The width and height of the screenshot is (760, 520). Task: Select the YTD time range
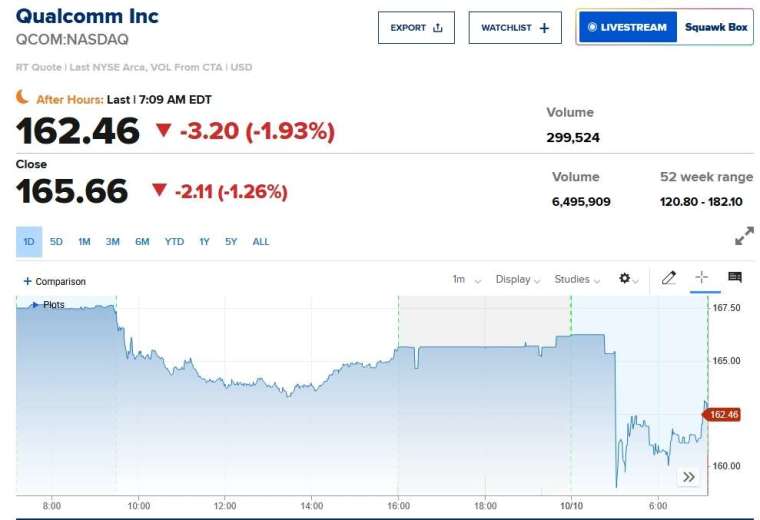174,242
